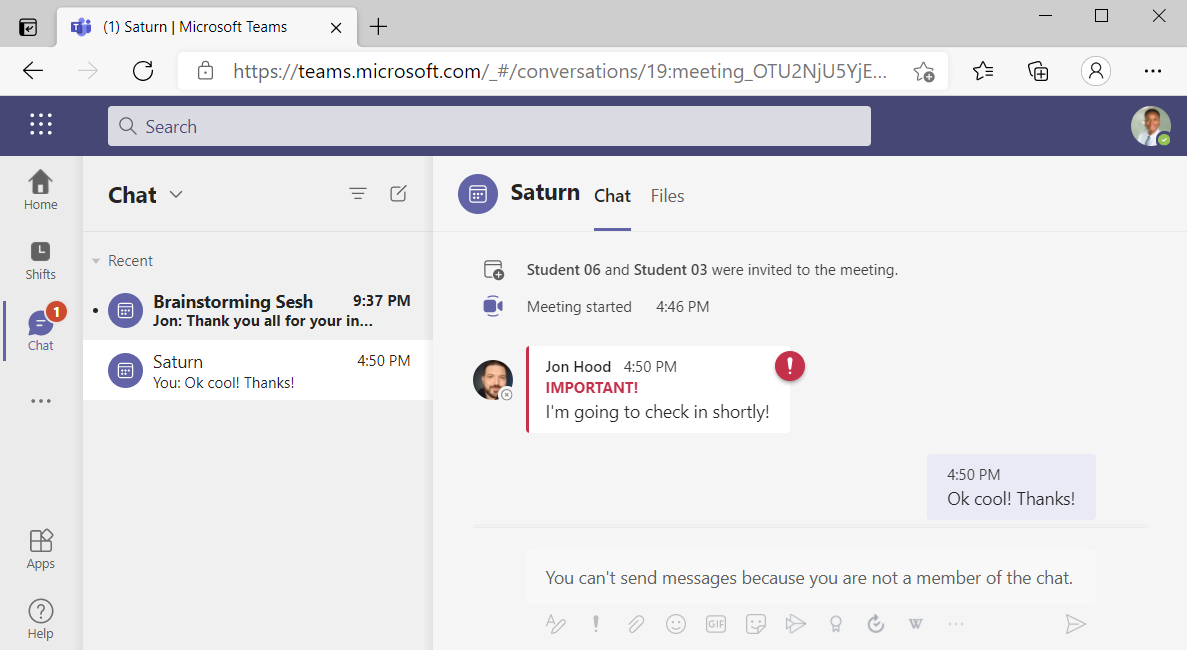Click the calendar invite icon in notice
This screenshot has height=650, width=1187.
pyautogui.click(x=494, y=269)
